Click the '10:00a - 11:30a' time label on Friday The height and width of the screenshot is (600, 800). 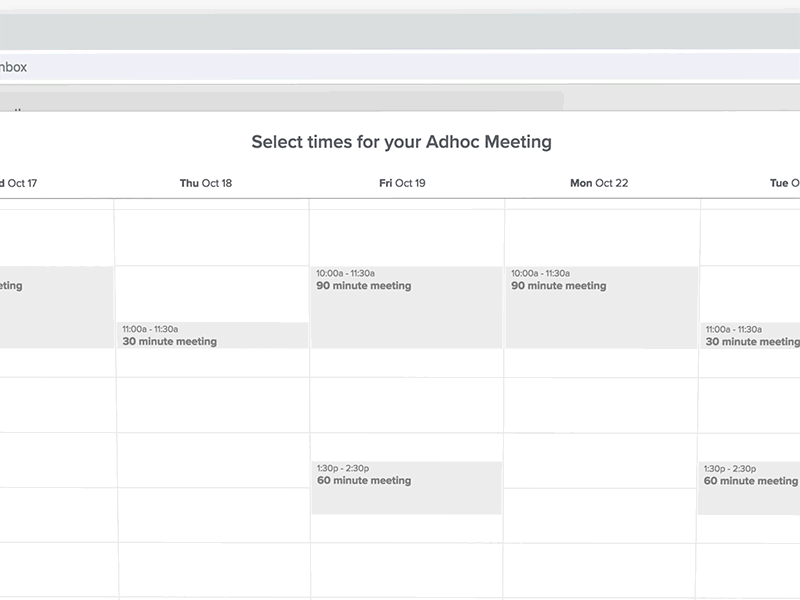pyautogui.click(x=345, y=273)
